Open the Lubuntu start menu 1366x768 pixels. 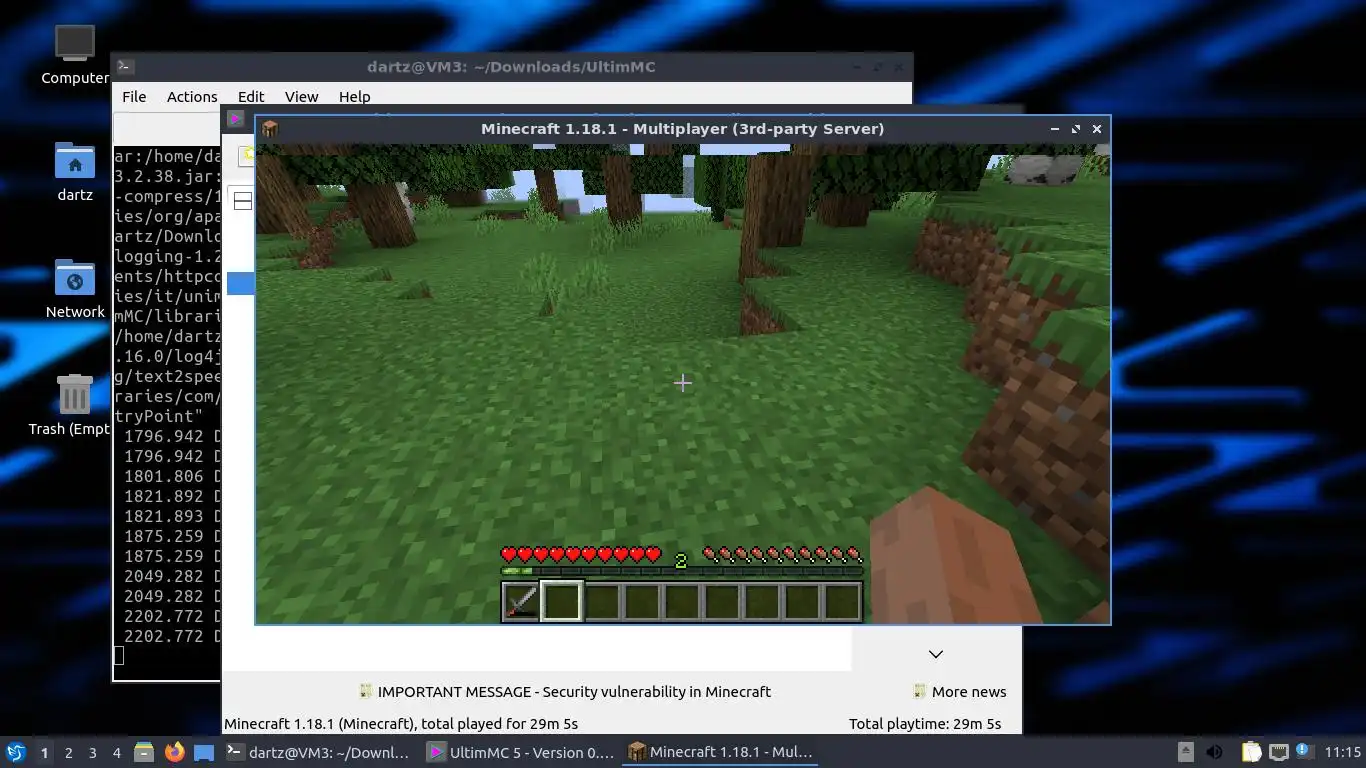[x=15, y=752]
